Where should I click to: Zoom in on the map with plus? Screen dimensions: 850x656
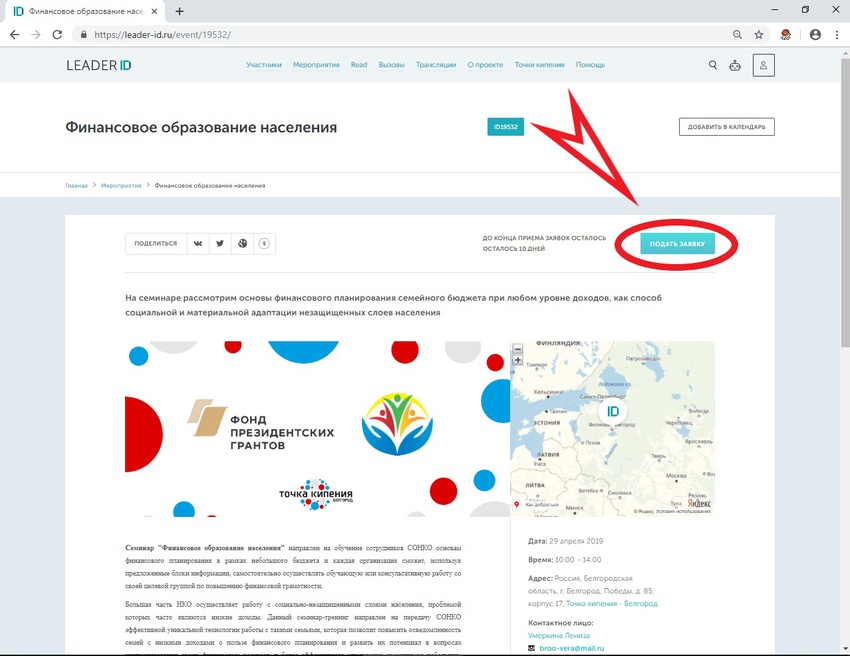click(x=518, y=360)
